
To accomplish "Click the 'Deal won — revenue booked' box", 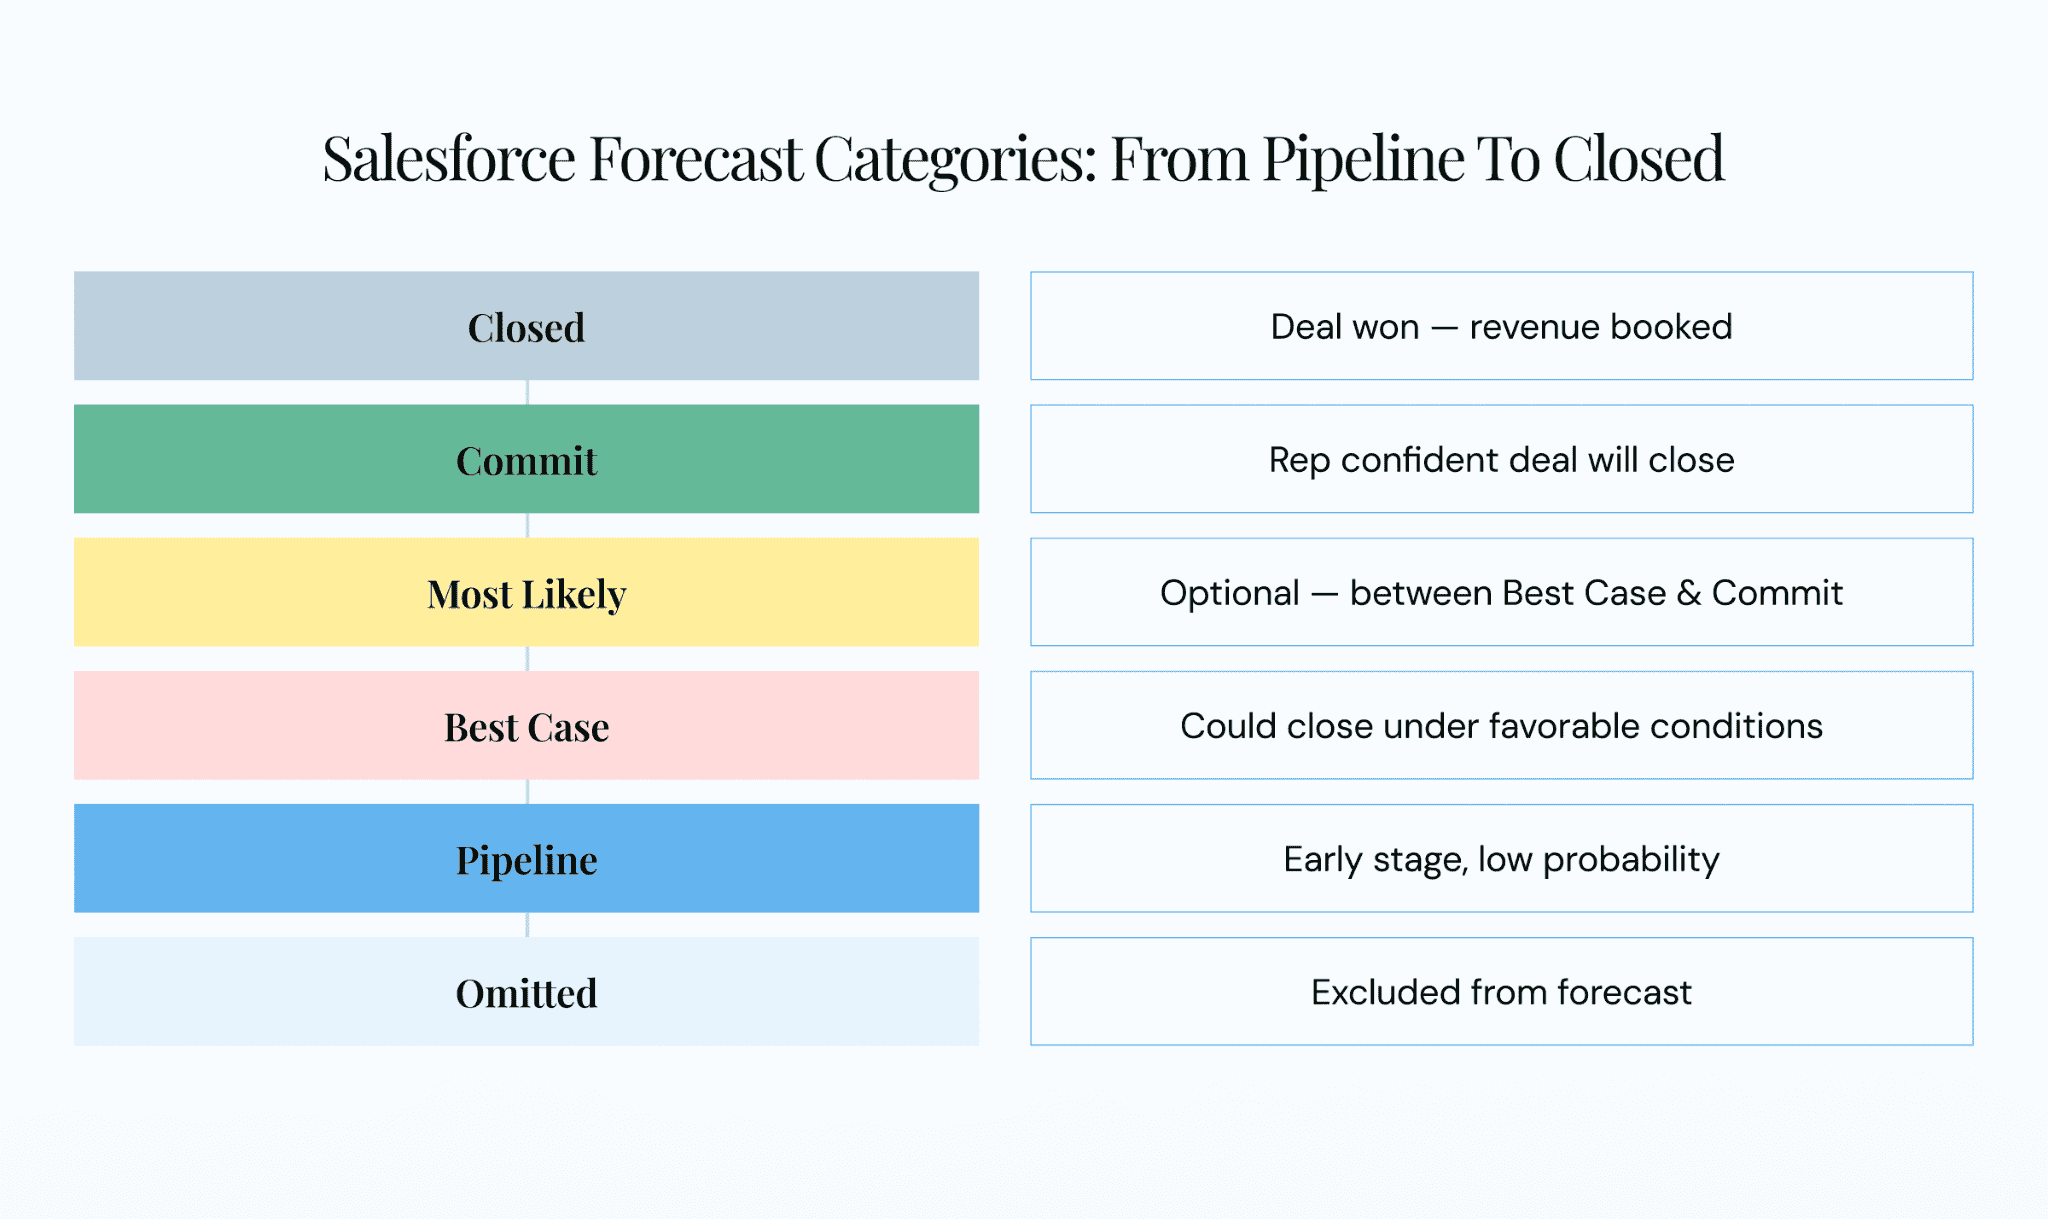I will [1501, 326].
